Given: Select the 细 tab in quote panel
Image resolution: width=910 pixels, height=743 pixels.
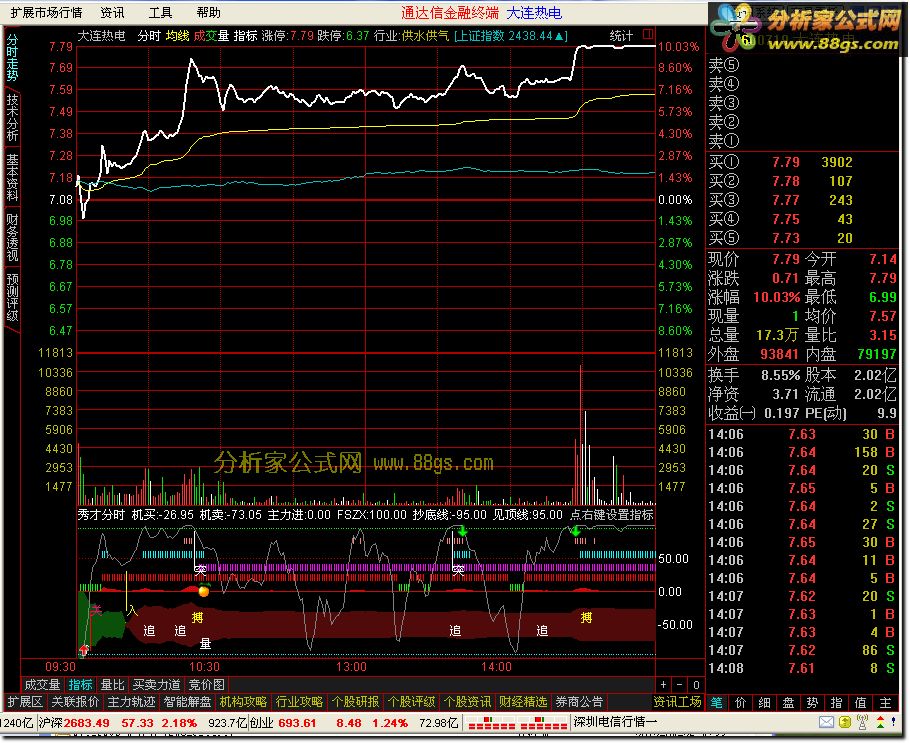Looking at the screenshot, I should pos(765,702).
